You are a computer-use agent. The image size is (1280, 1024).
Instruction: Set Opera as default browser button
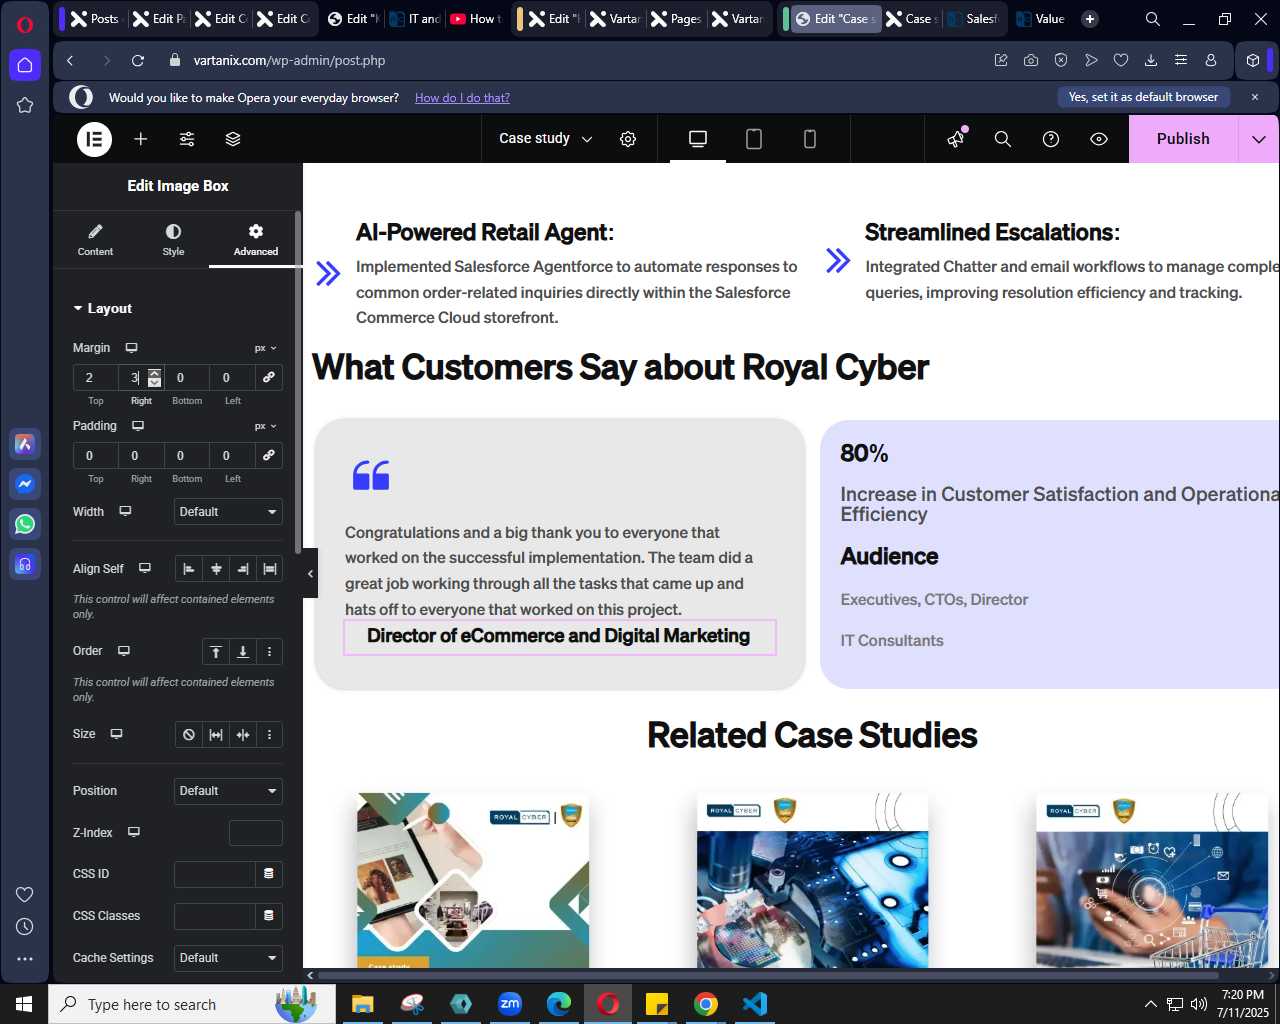[1143, 97]
